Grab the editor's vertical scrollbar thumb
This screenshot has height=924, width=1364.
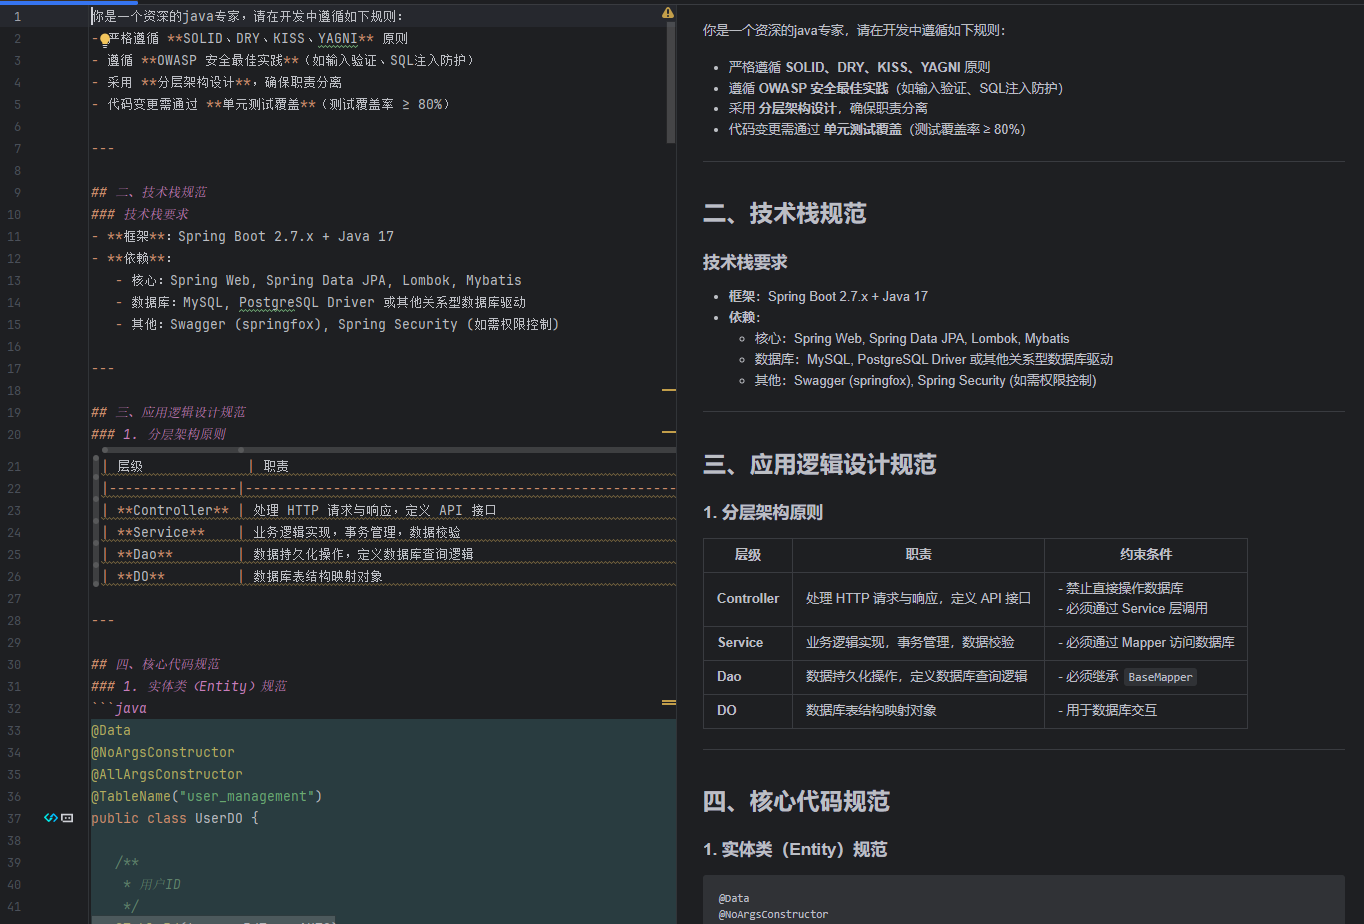click(x=671, y=85)
